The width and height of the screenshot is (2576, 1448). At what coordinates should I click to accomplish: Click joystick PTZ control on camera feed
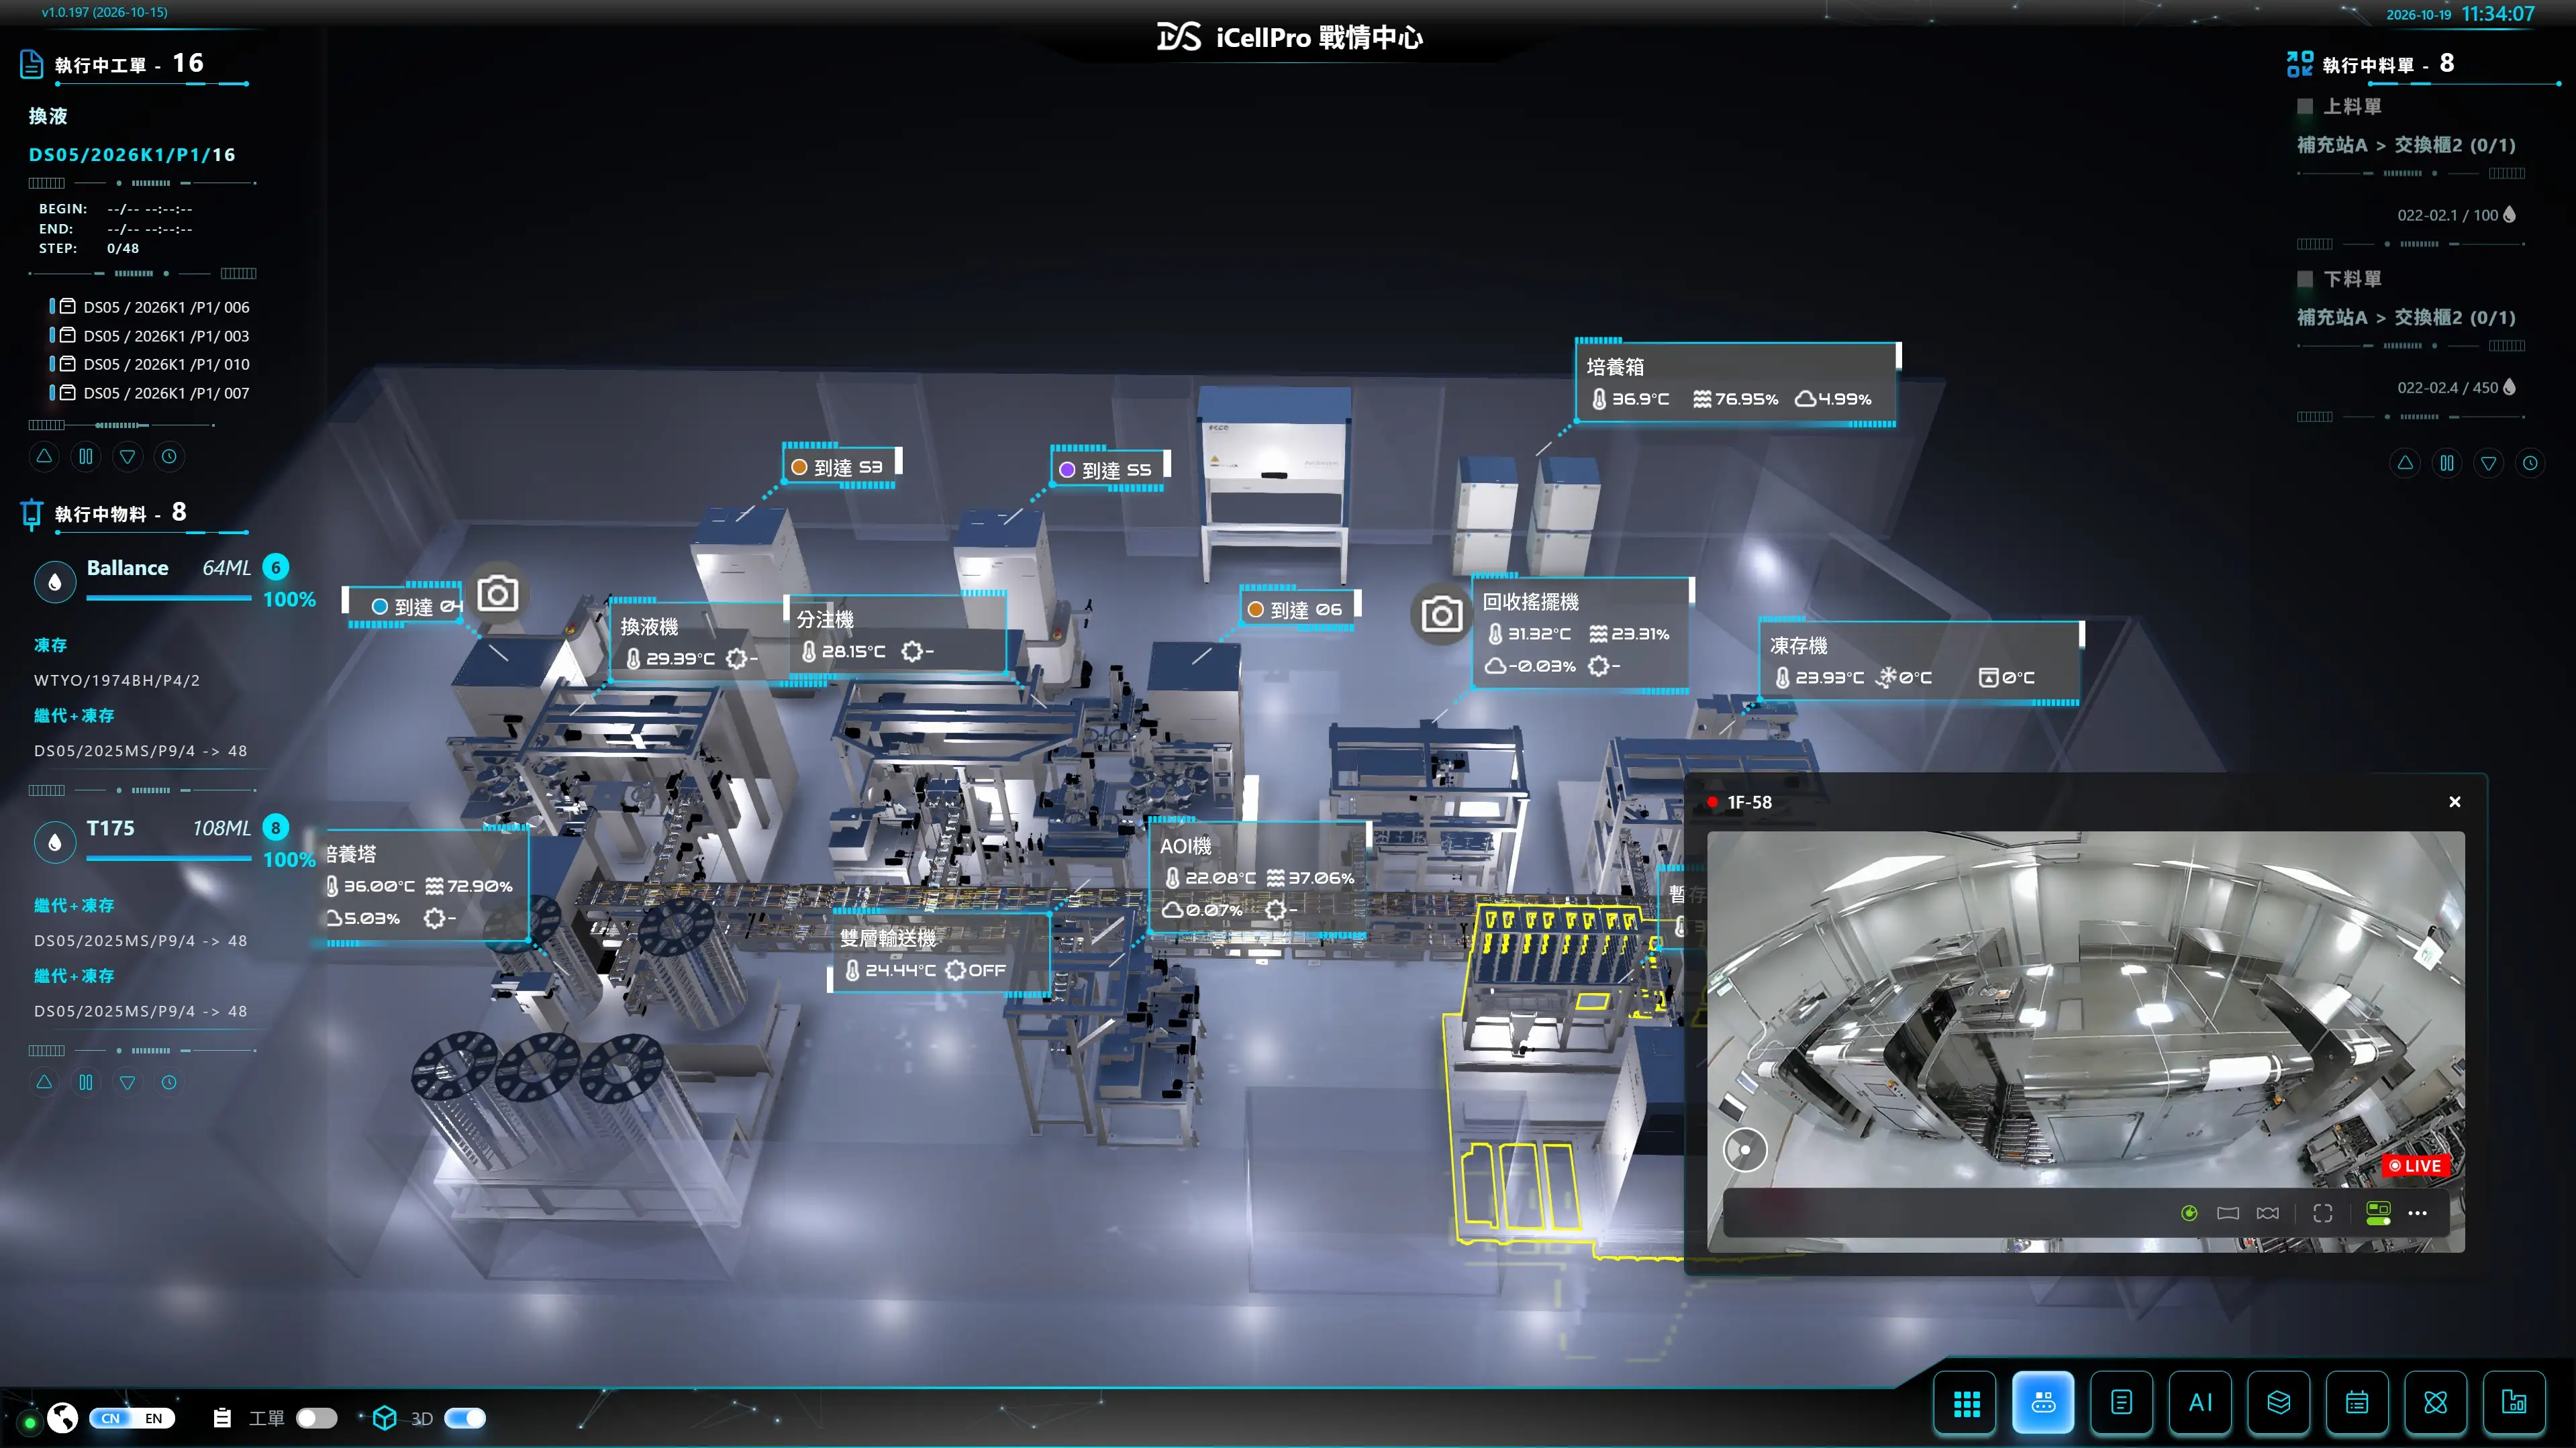[1745, 1150]
